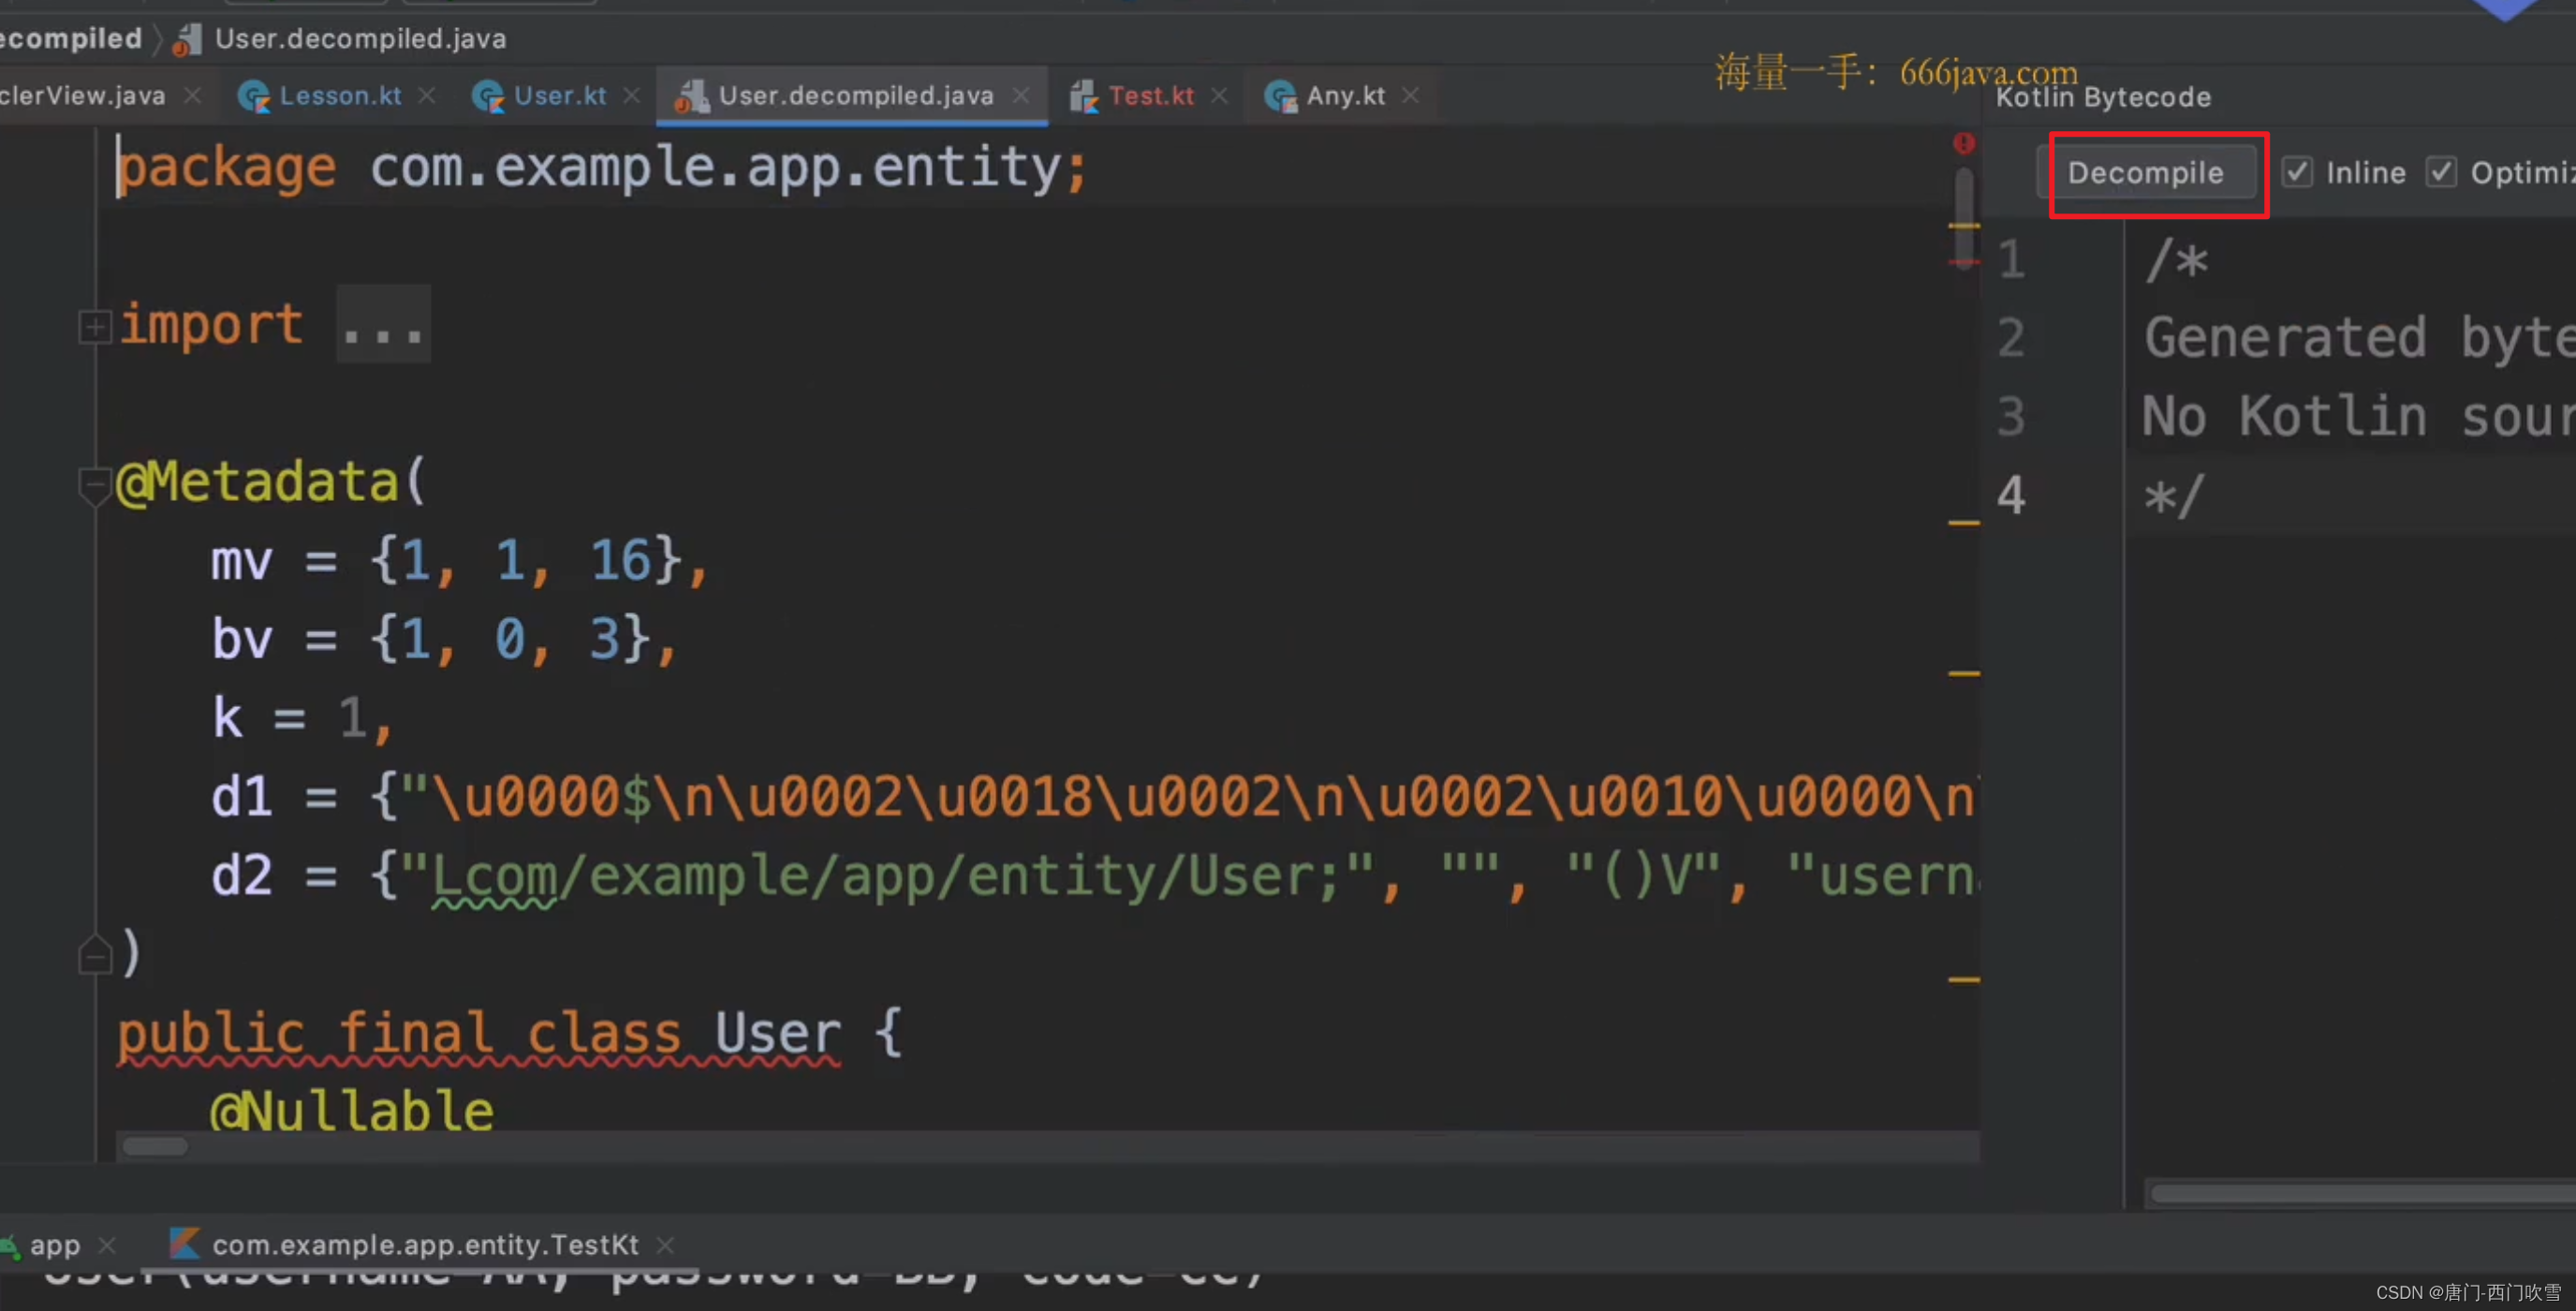Image resolution: width=2576 pixels, height=1311 pixels.
Task: Close the Lesson.kt tab
Action: 427,95
